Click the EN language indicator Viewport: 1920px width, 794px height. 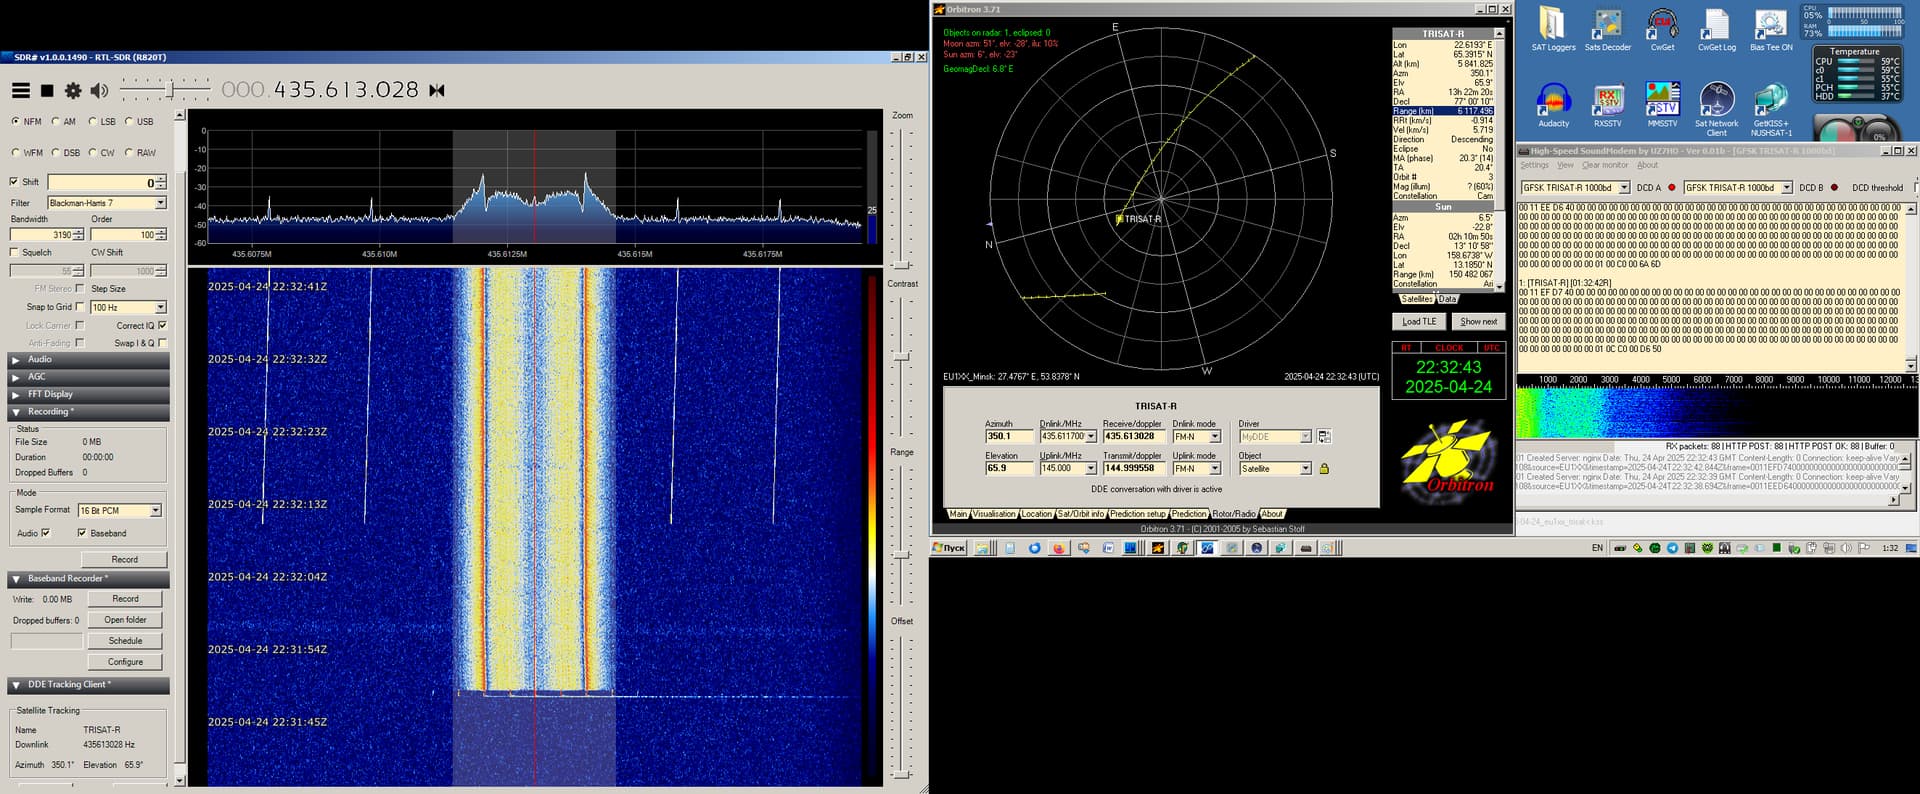1597,548
